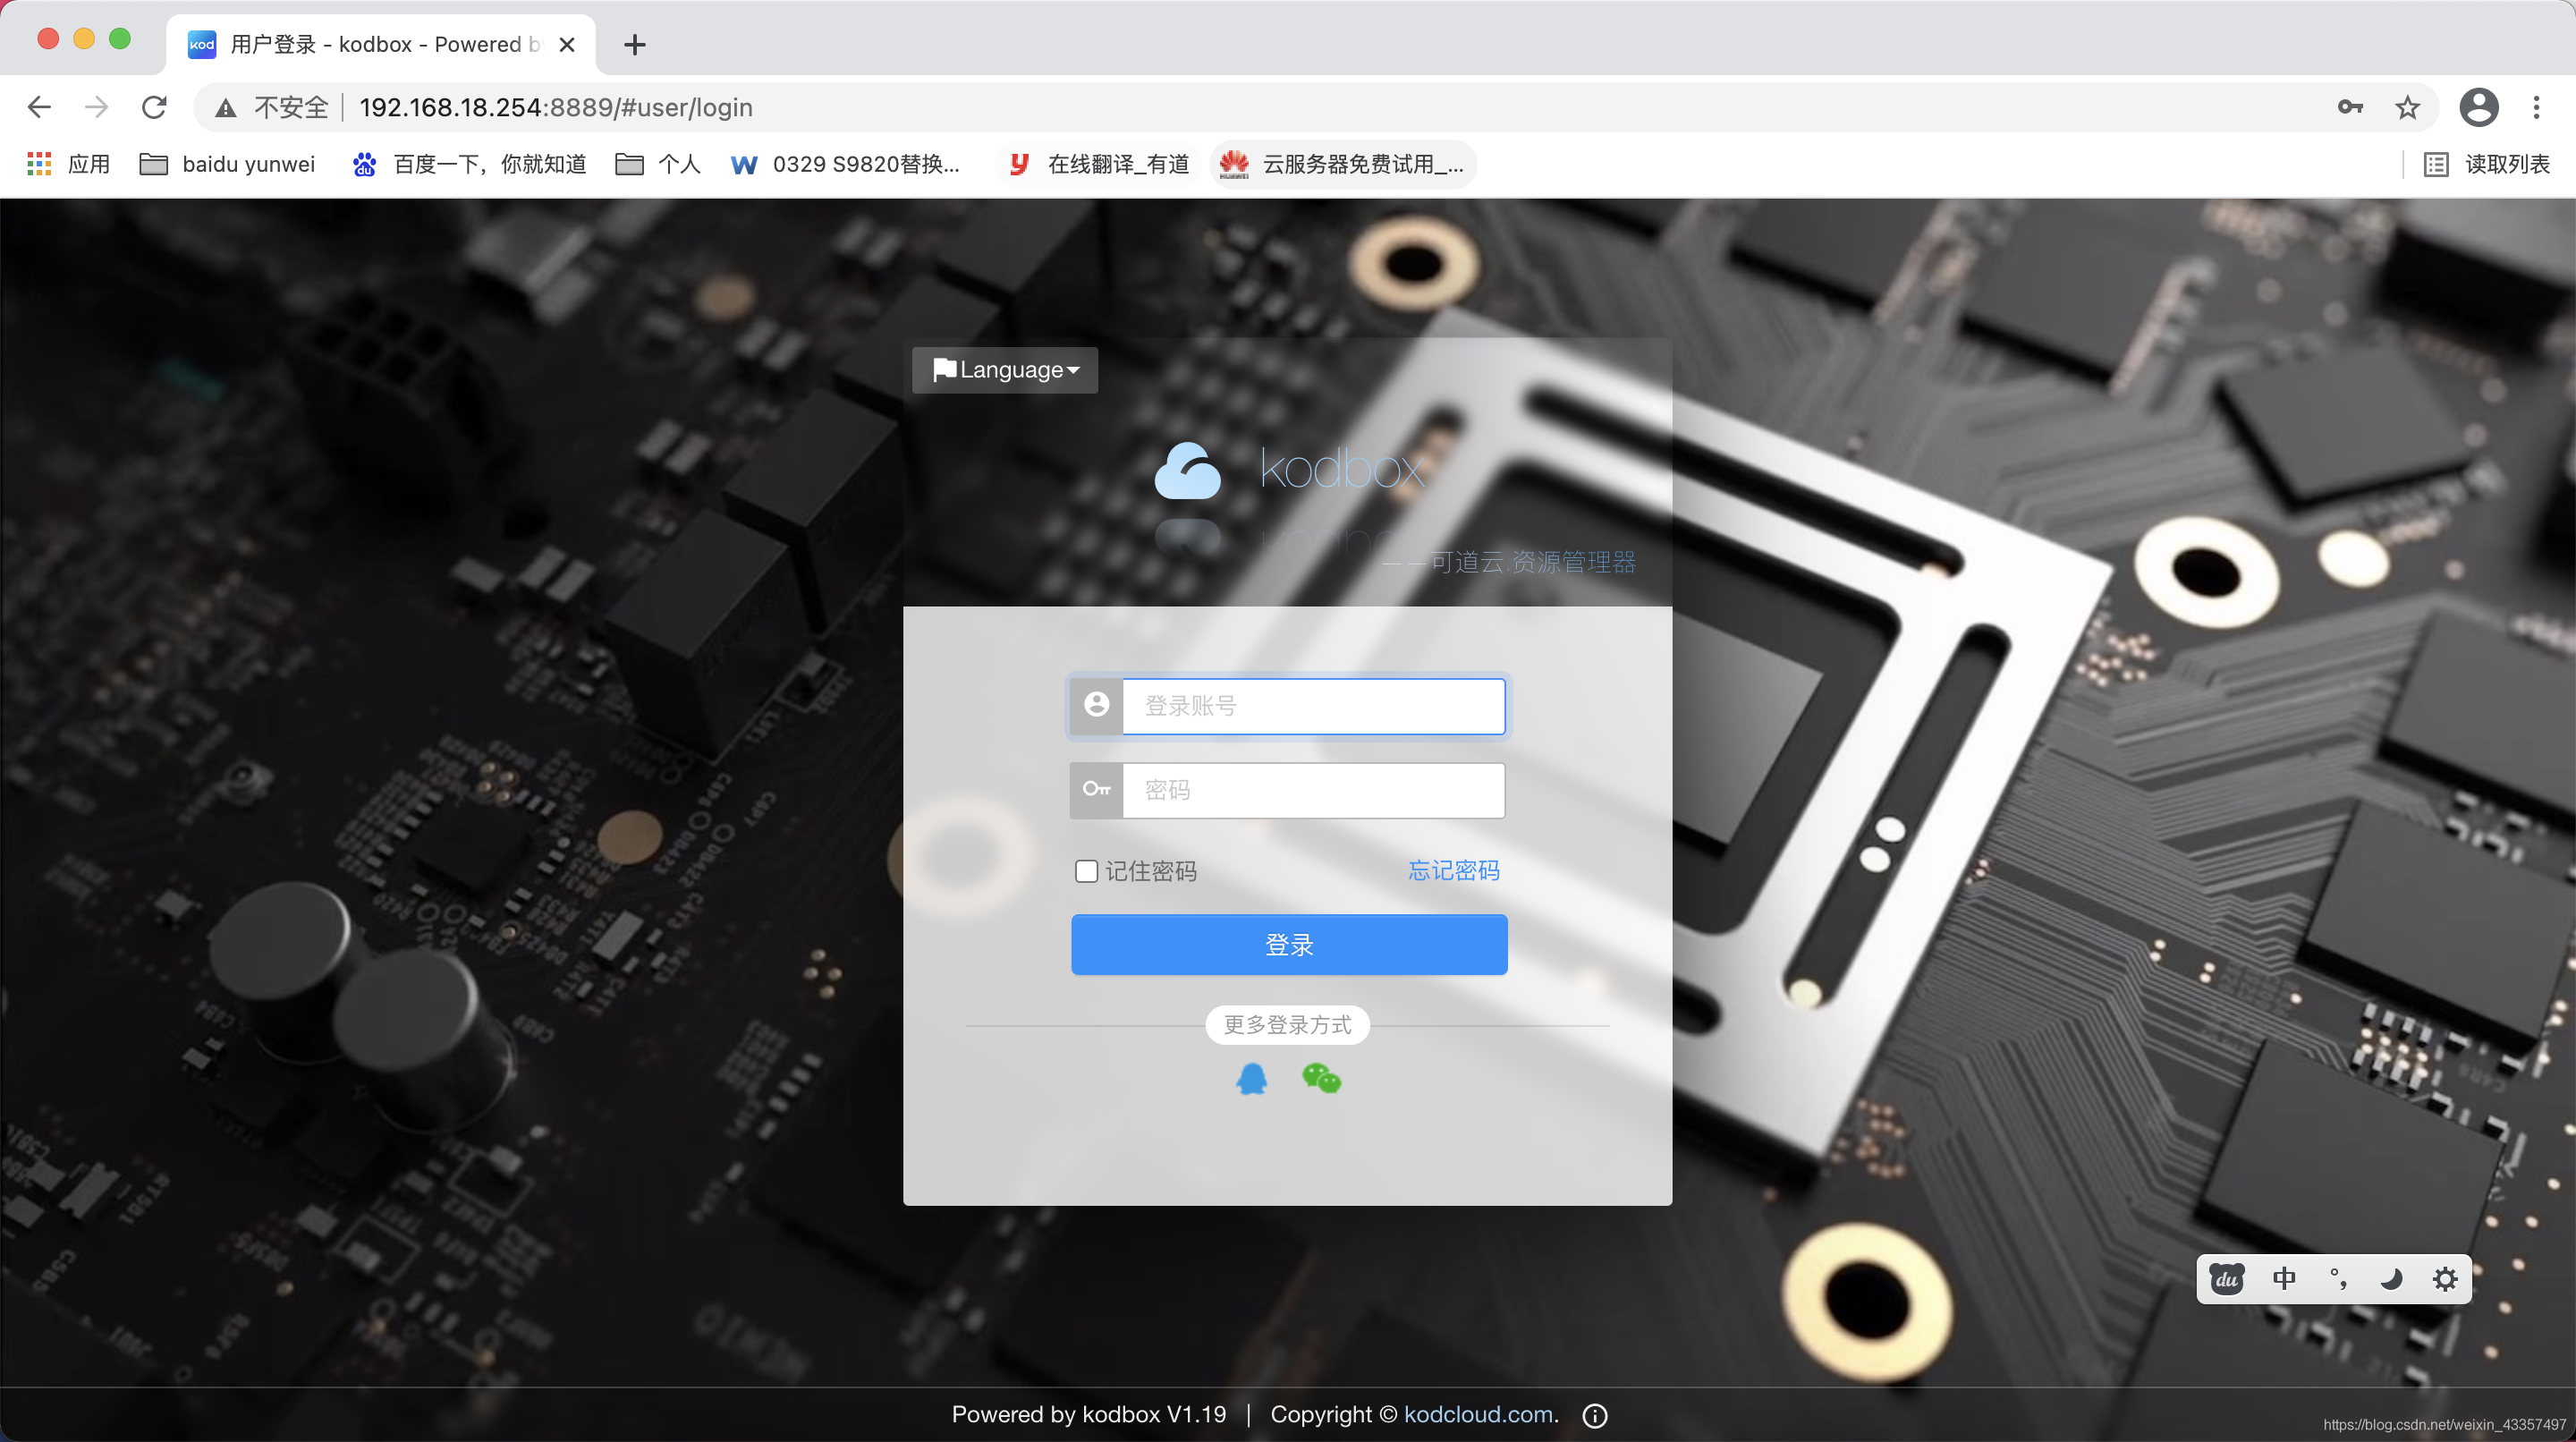Screen dimensions: 2576x1442
Task: Expand 更多登录方式 more login options
Action: point(1290,1022)
